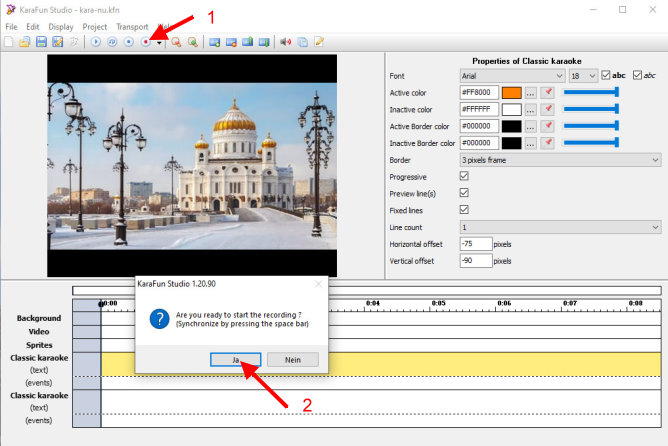
Task: Click the zoom out magnifier icon
Action: tap(192, 42)
